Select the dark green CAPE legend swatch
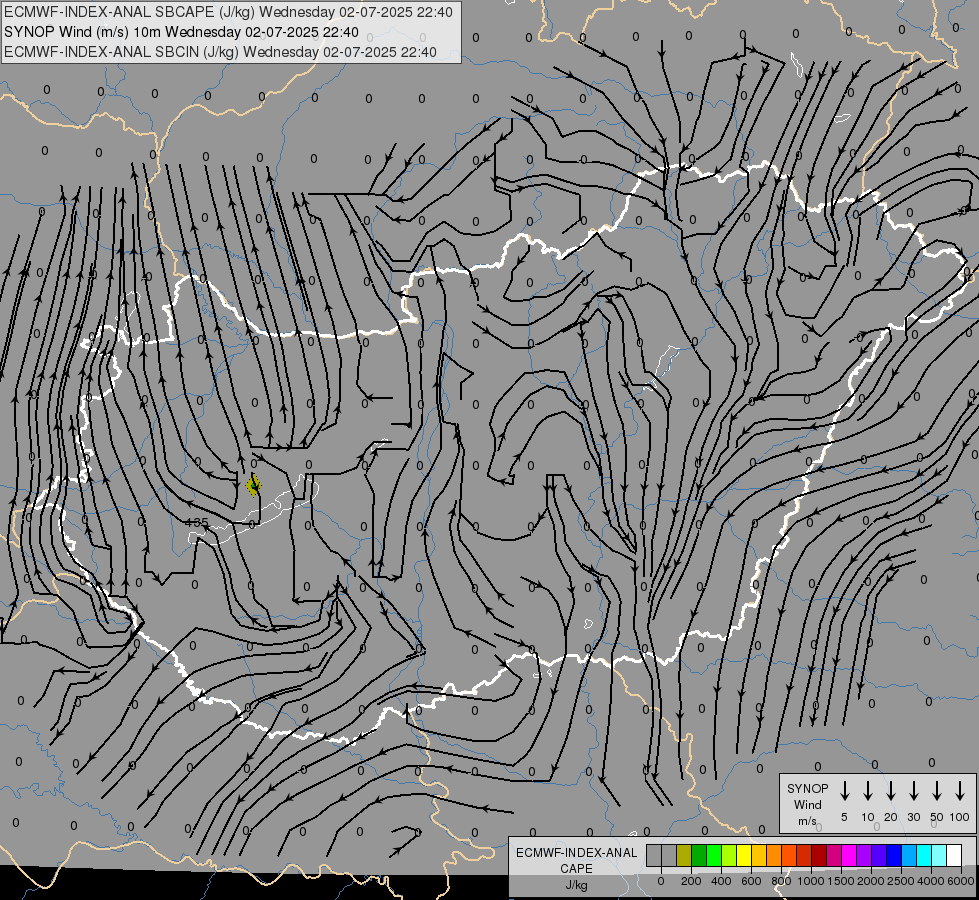The width and height of the screenshot is (979, 900). 699,855
